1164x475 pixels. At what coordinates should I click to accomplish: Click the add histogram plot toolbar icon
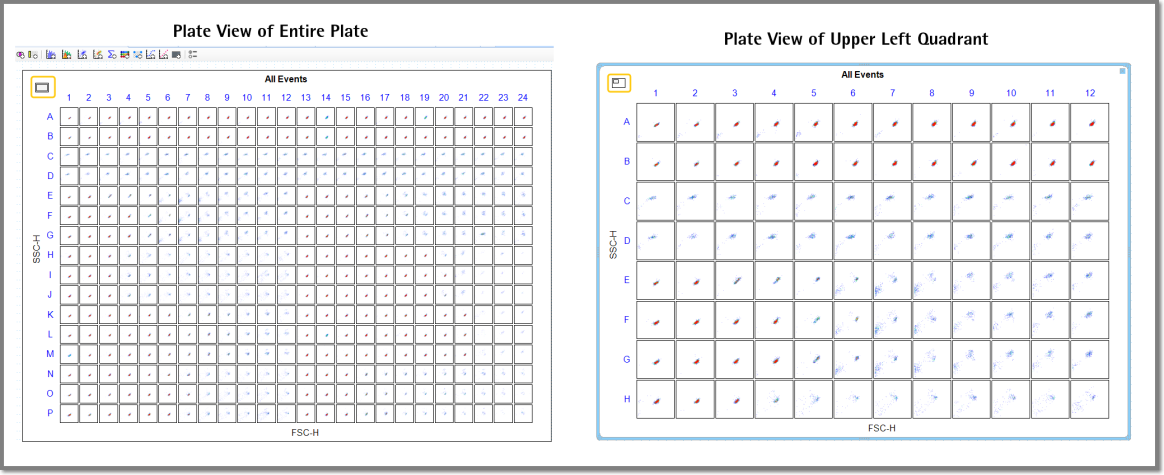[x=51, y=54]
